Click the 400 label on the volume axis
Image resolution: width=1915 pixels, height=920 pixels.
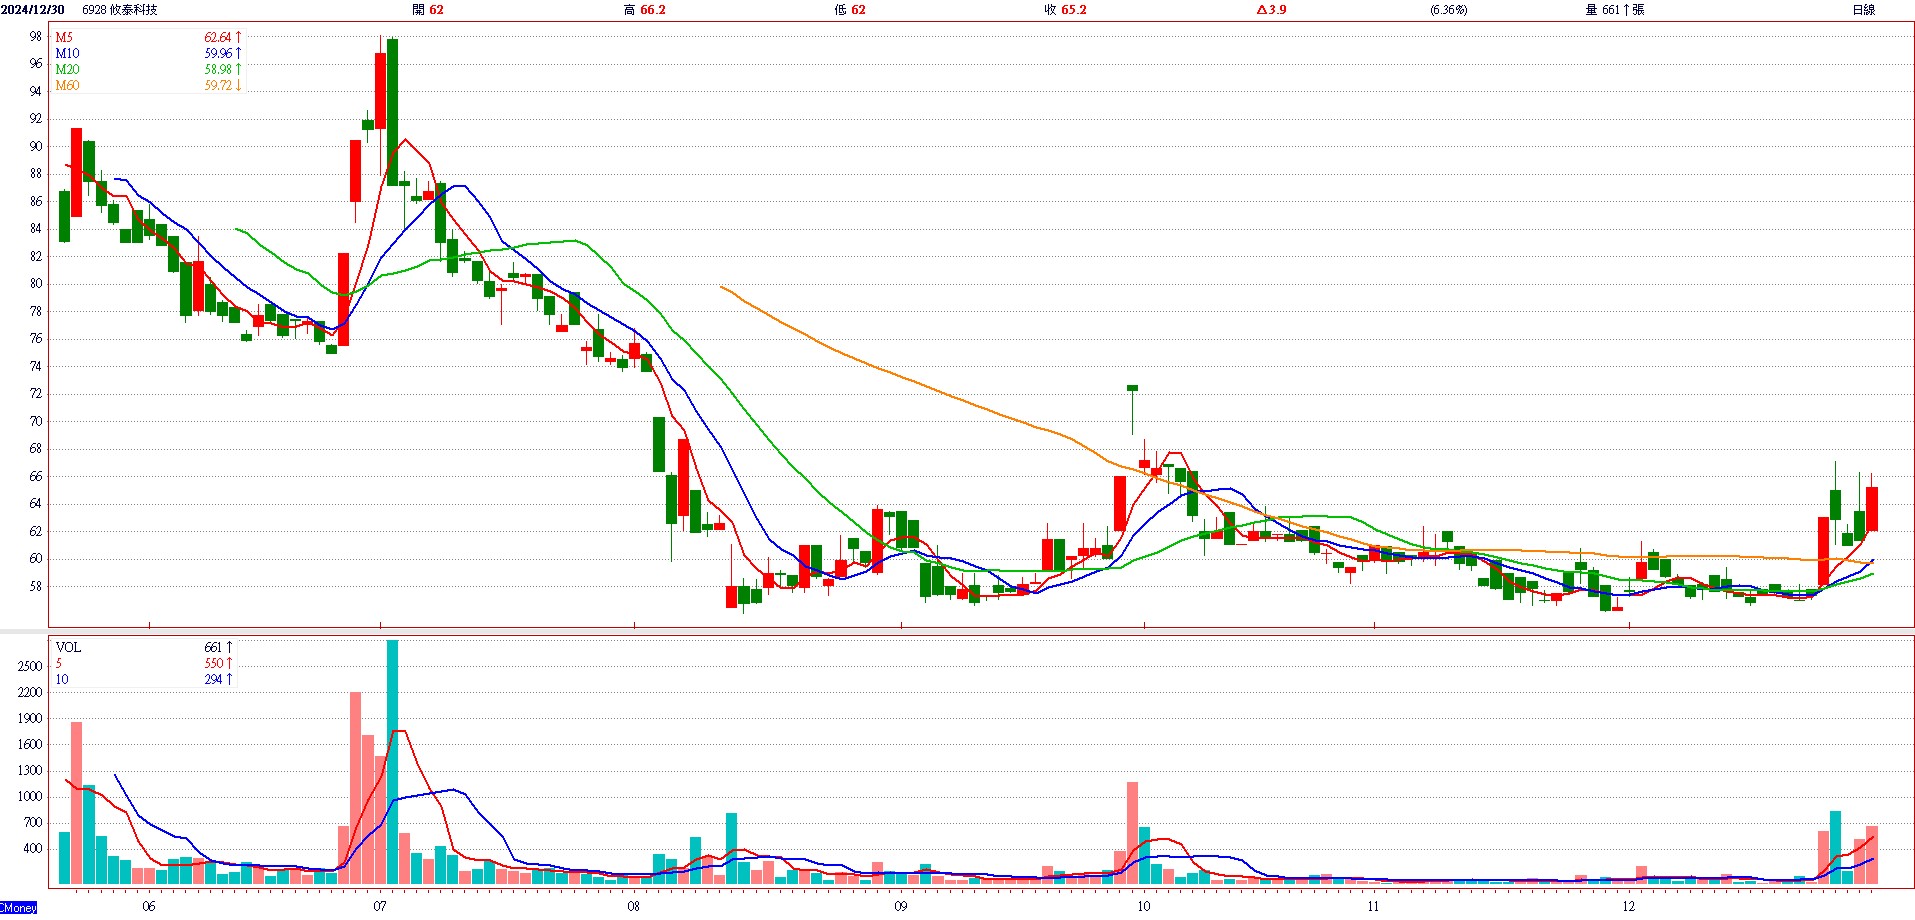click(33, 849)
